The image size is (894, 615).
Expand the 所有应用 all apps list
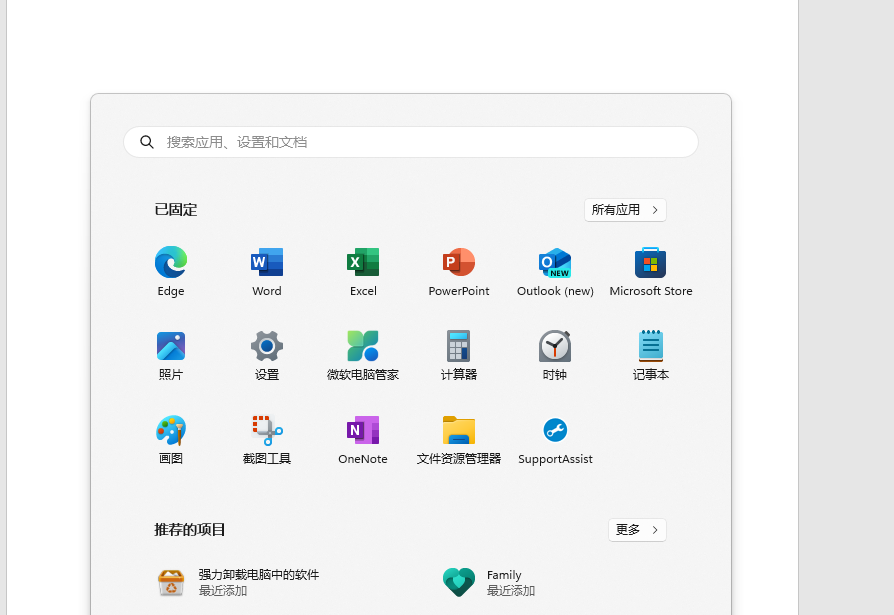click(625, 210)
